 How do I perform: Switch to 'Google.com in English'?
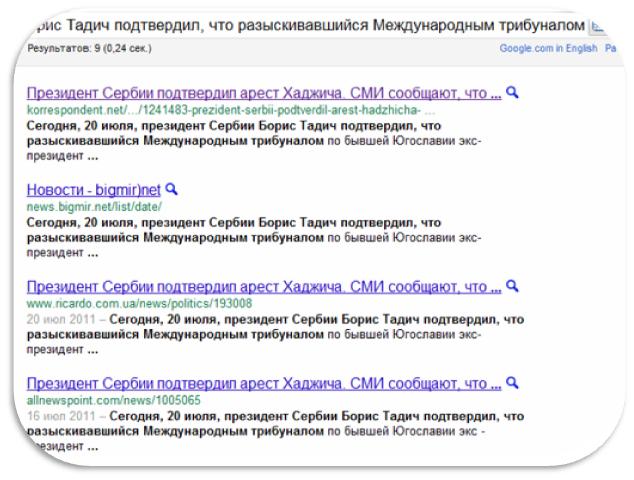coord(548,49)
